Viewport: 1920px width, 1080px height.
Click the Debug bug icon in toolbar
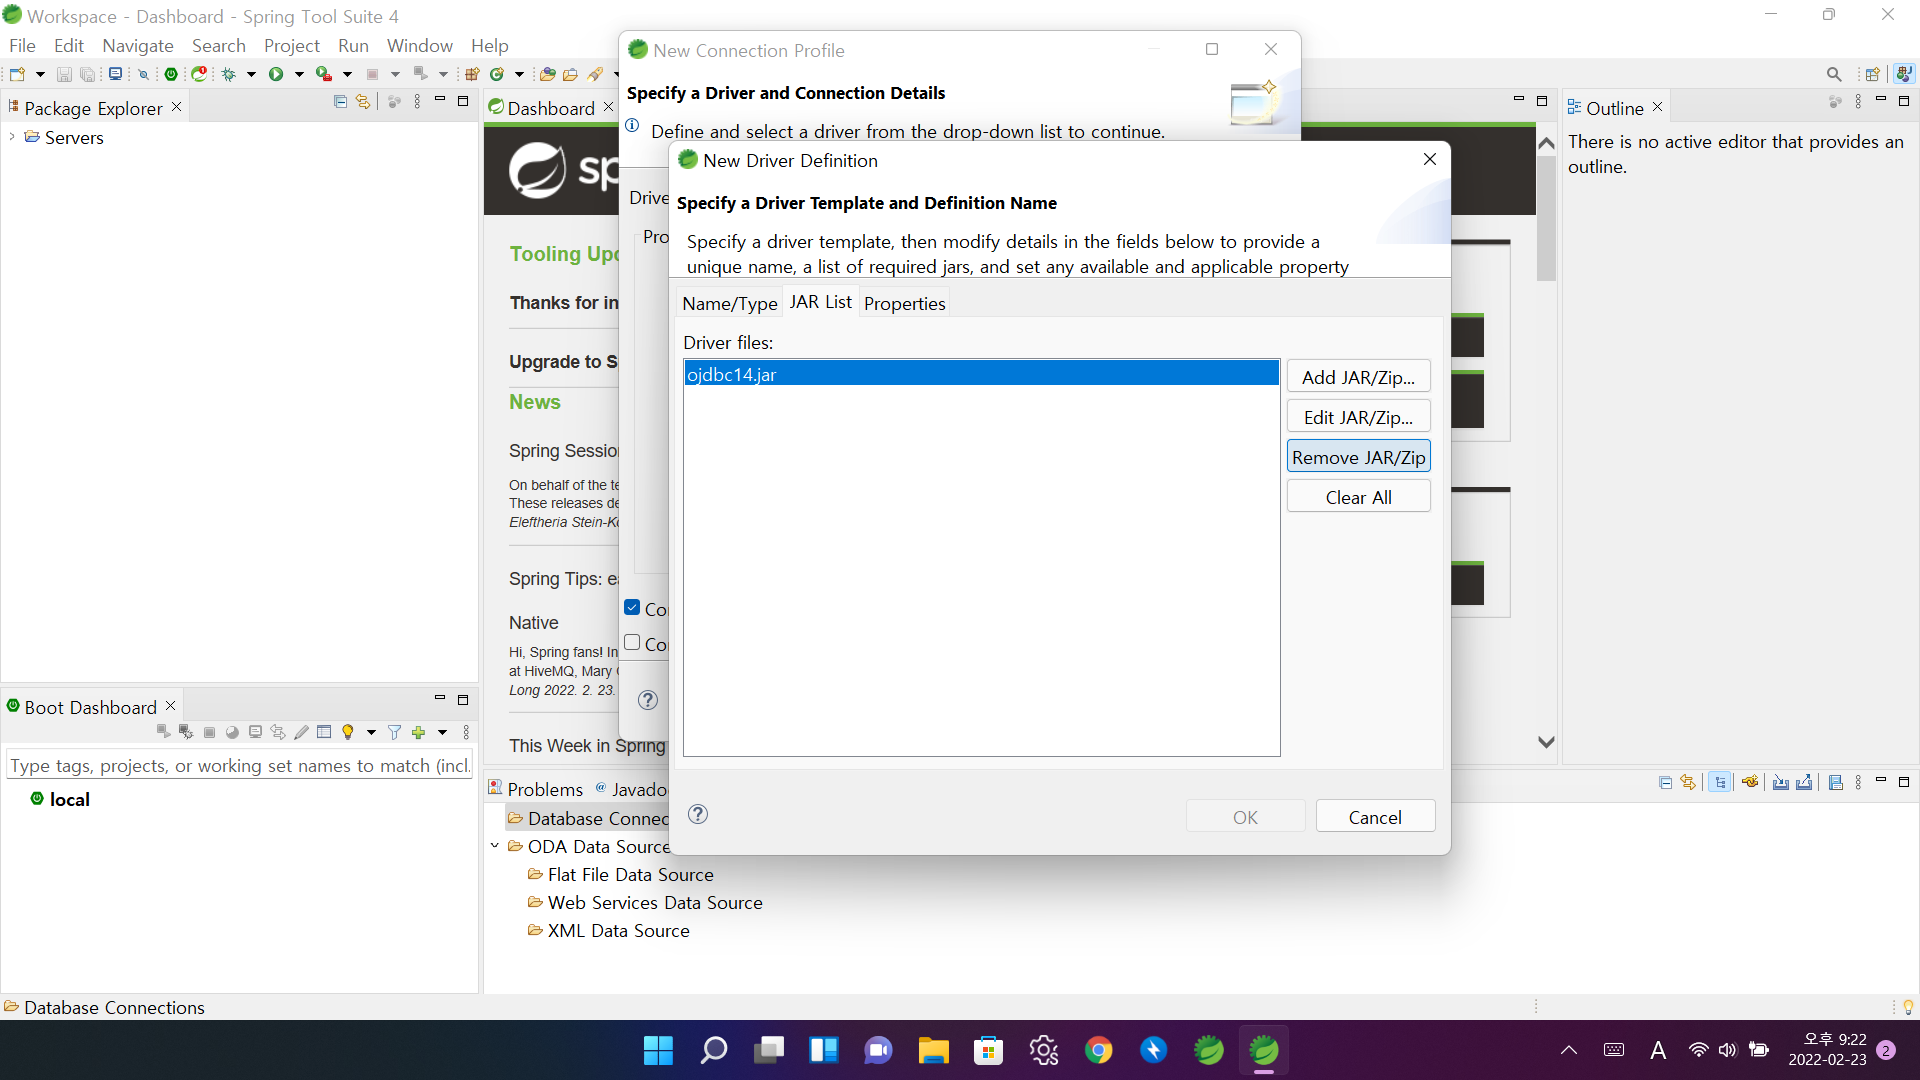(x=229, y=74)
